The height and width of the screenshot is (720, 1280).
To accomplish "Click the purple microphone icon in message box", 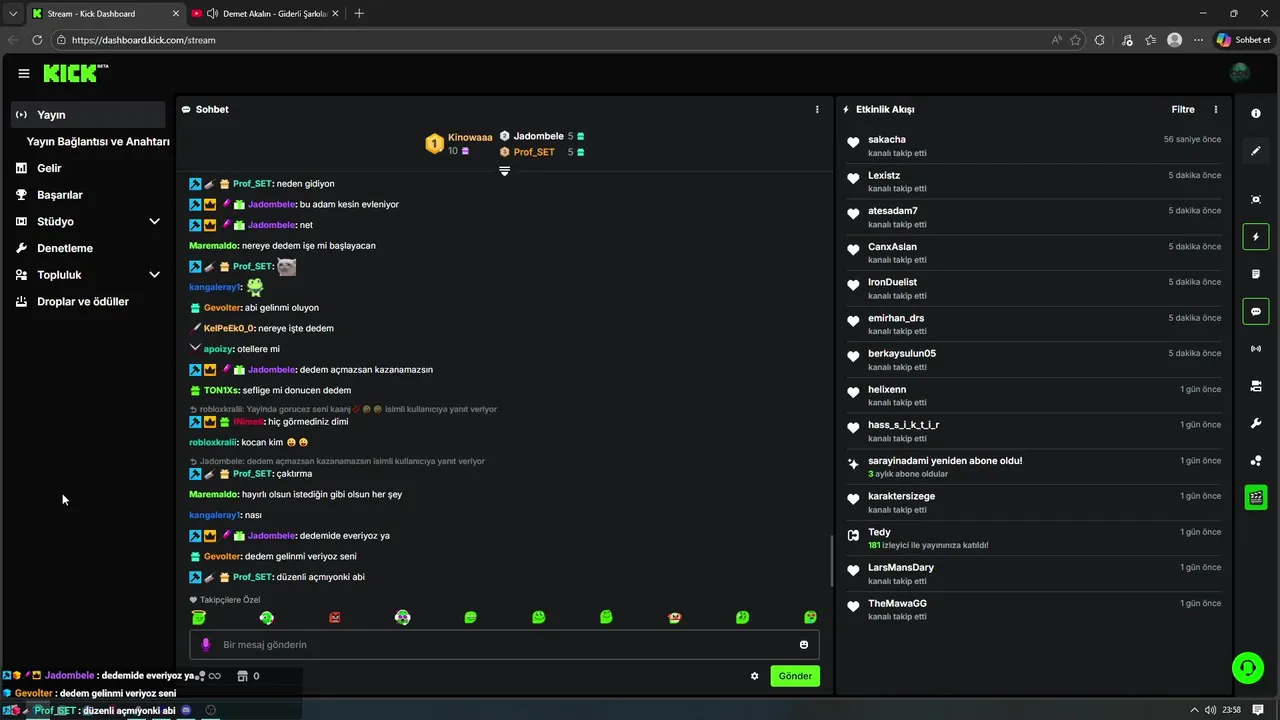I will [206, 645].
